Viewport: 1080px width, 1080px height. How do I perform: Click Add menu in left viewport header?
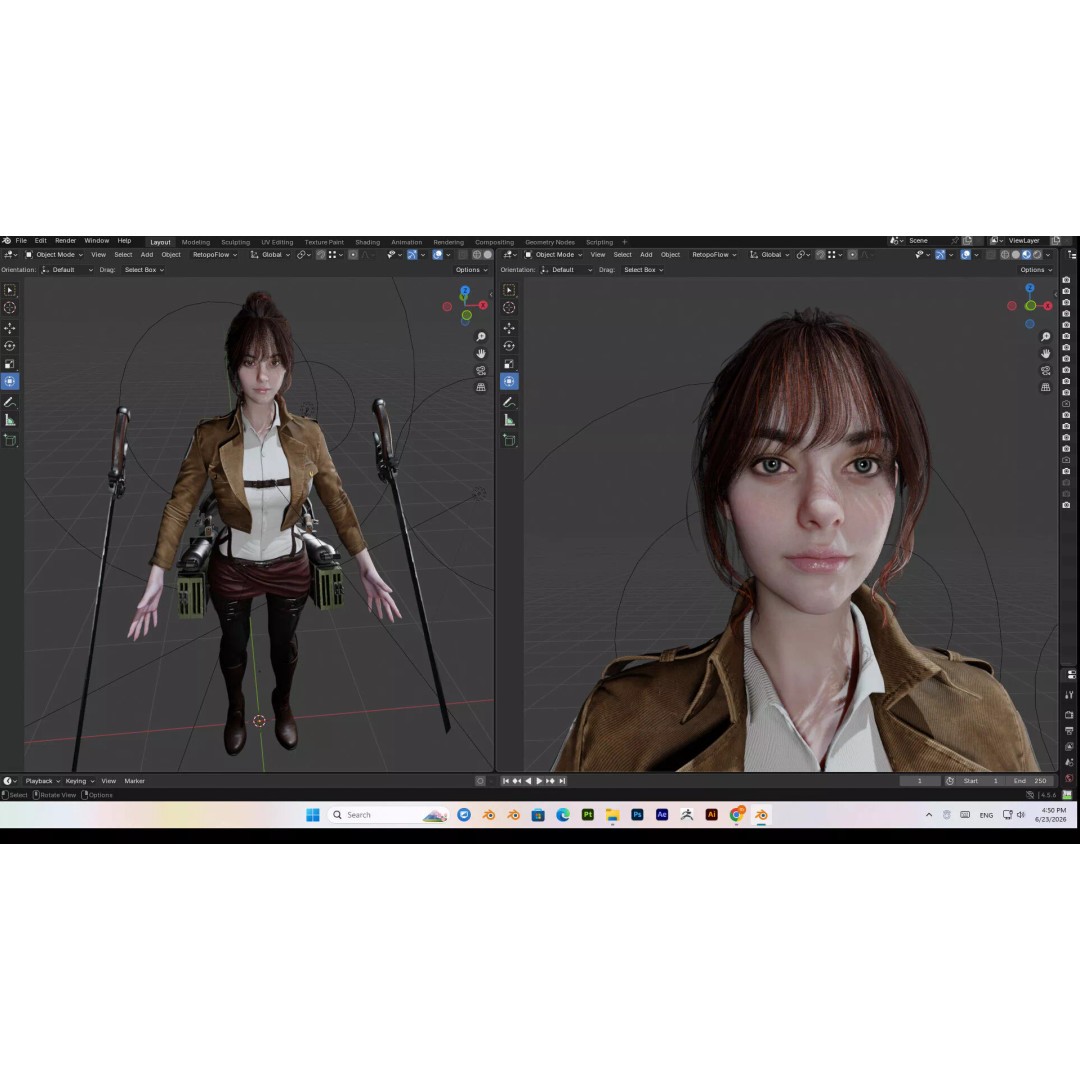[147, 255]
